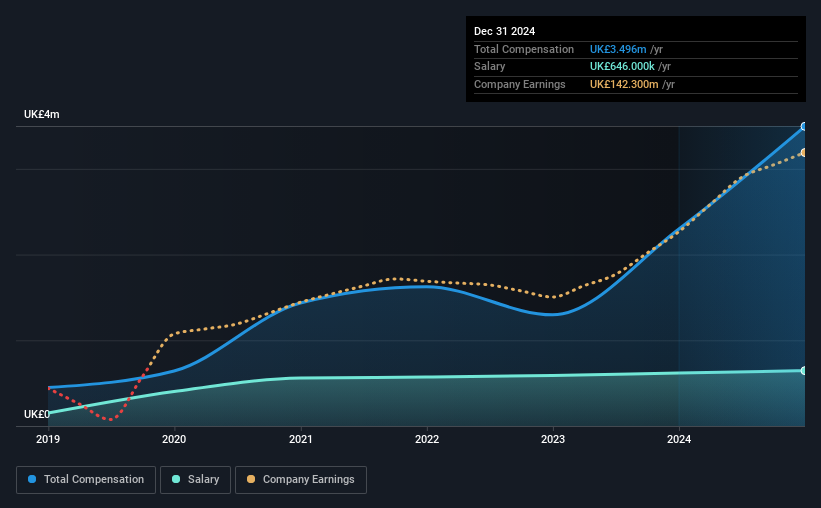Click the Dec 31 2024 tooltip date
This screenshot has height=508, width=821.
pyautogui.click(x=504, y=31)
